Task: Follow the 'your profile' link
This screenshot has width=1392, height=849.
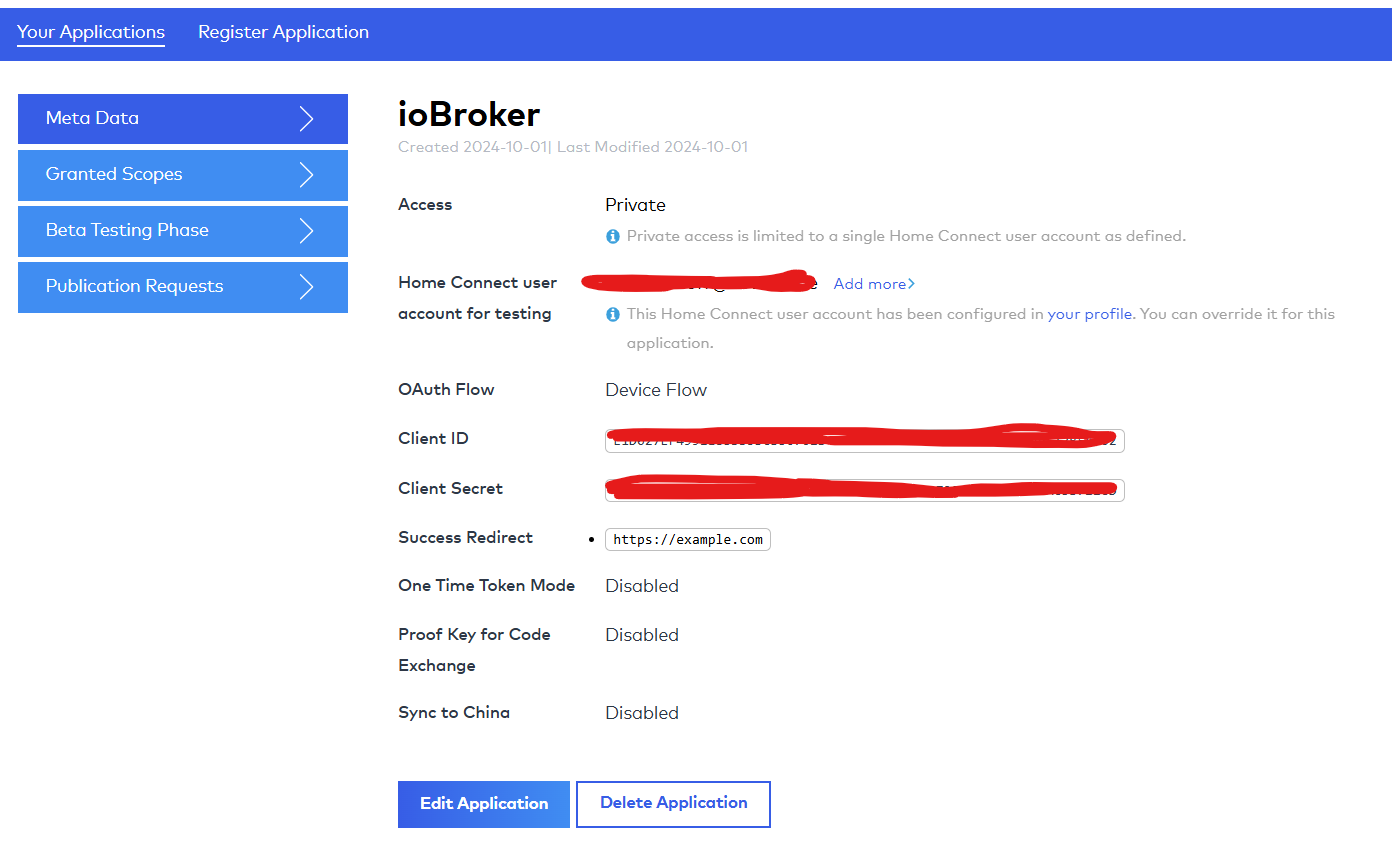Action: tap(1090, 314)
